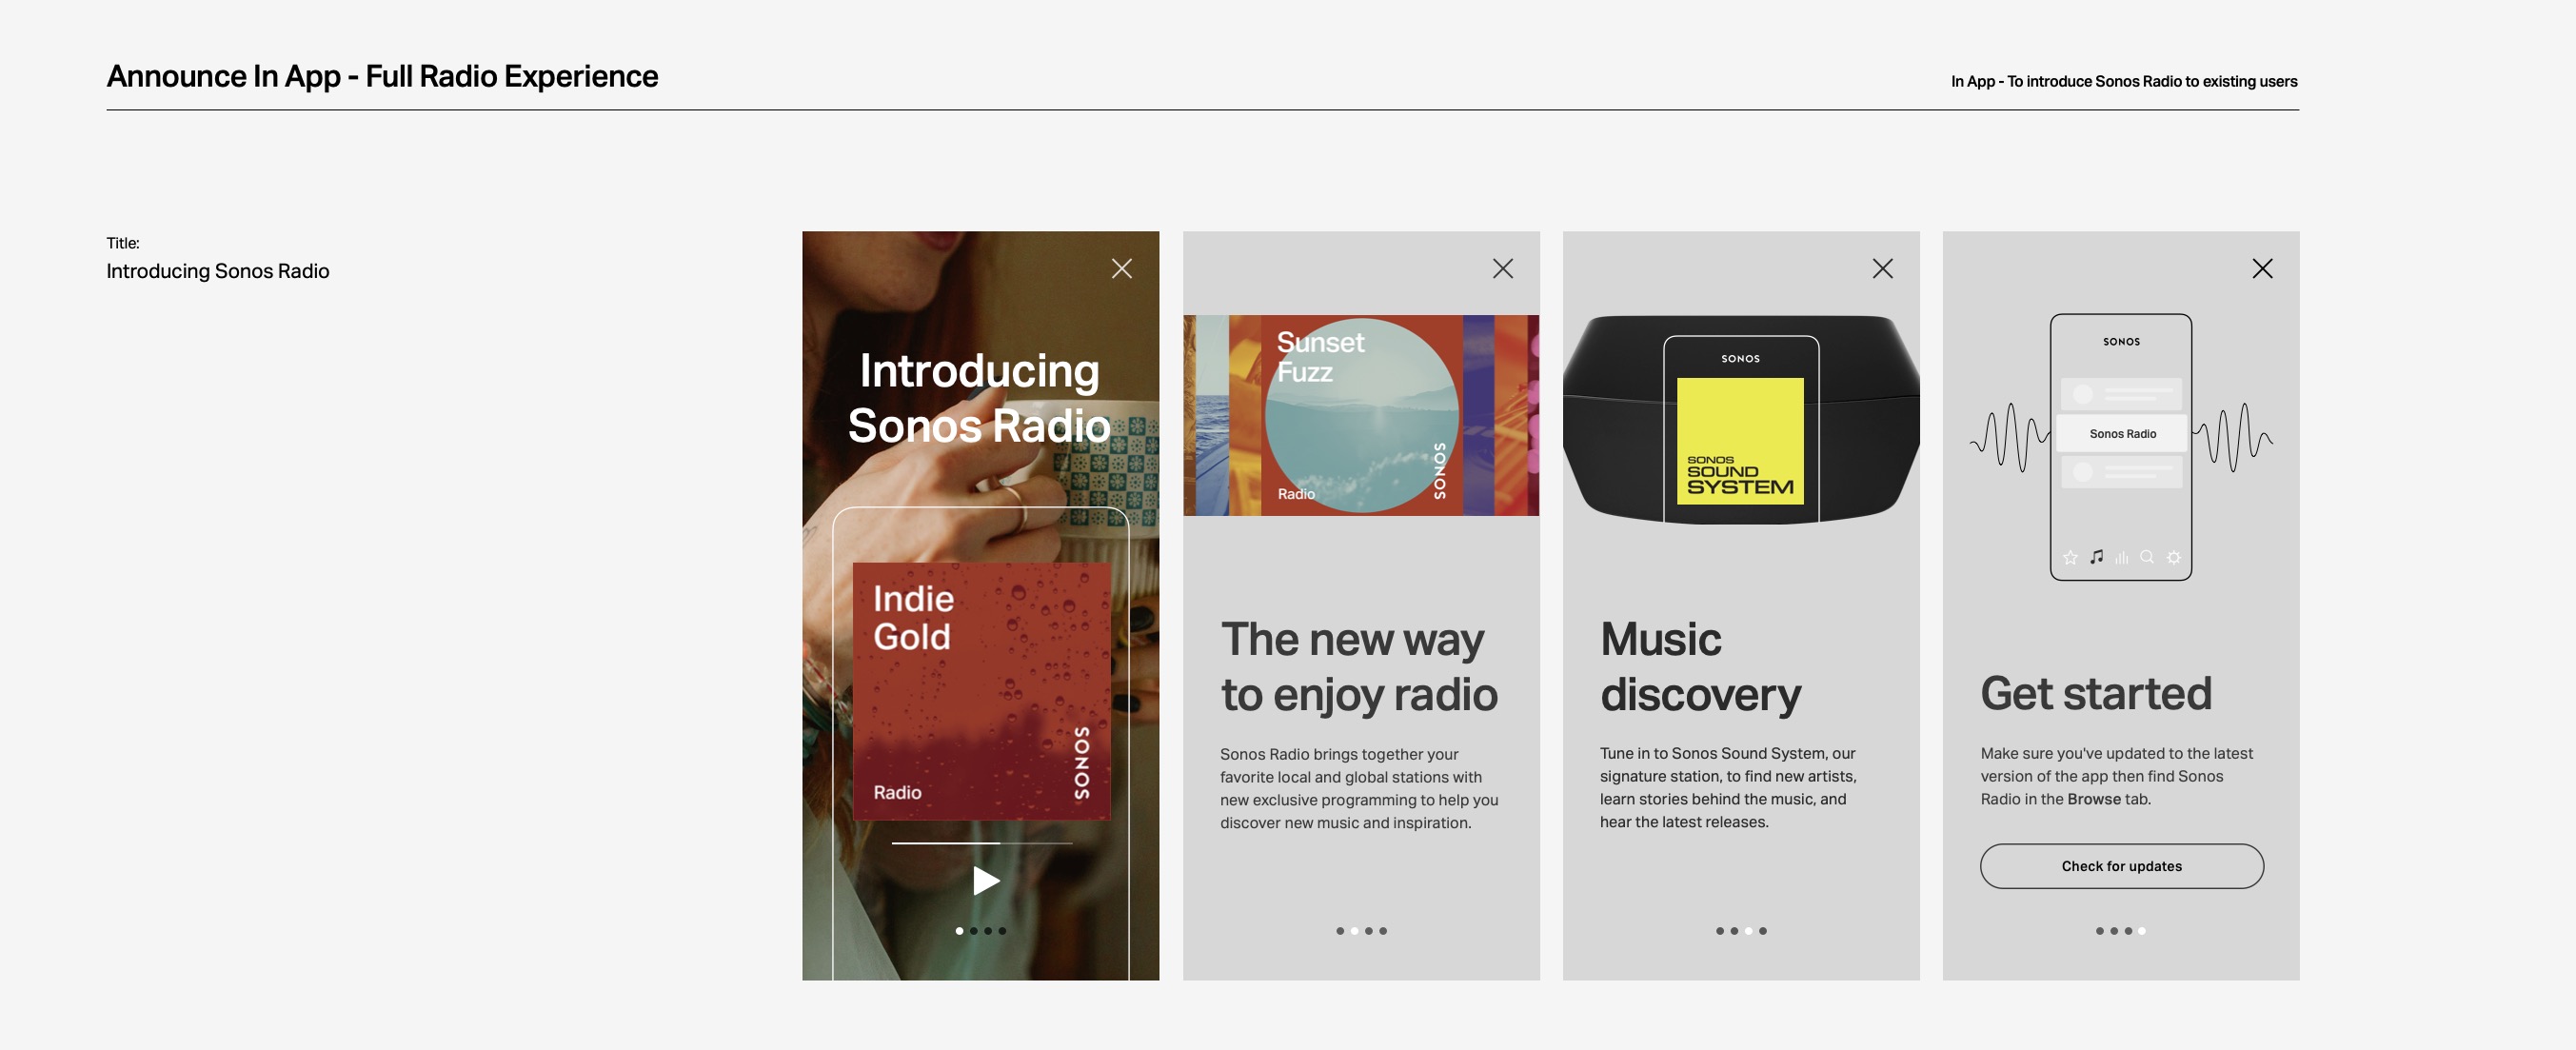This screenshot has width=2576, height=1050.
Task: Click the Check for updates button
Action: pyautogui.click(x=2121, y=866)
